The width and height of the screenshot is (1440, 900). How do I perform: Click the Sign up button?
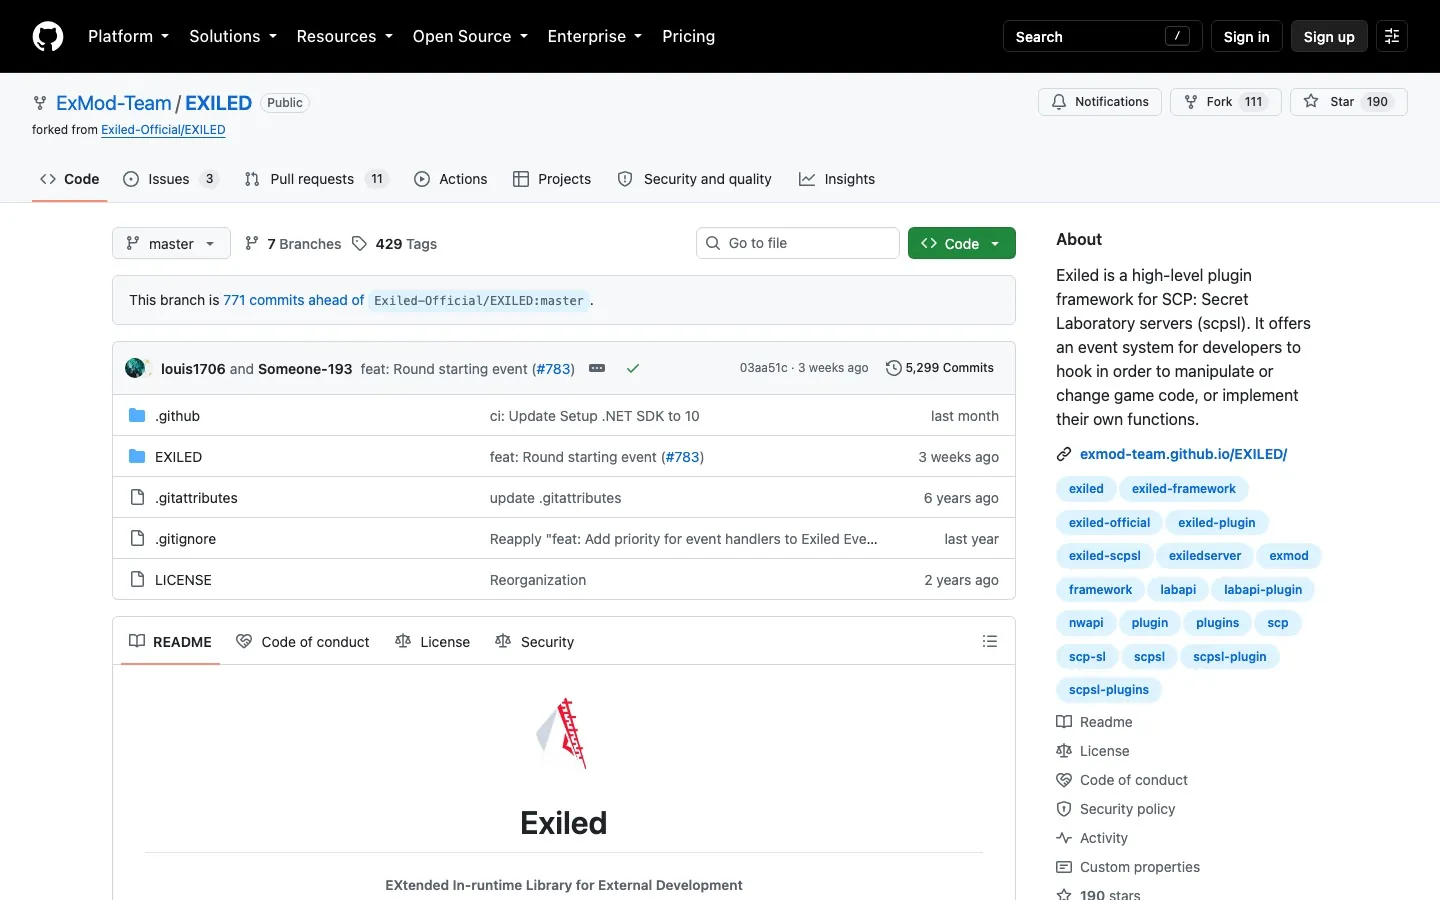coord(1329,36)
